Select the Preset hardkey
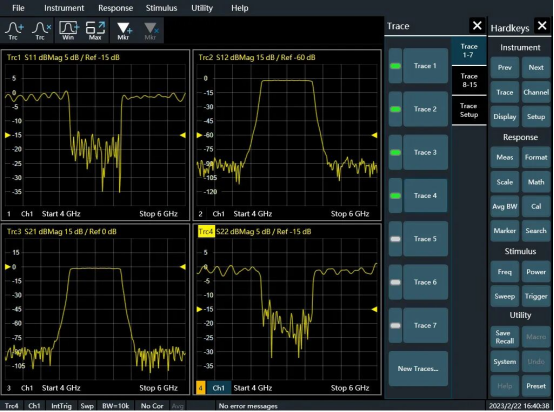 pos(536,386)
